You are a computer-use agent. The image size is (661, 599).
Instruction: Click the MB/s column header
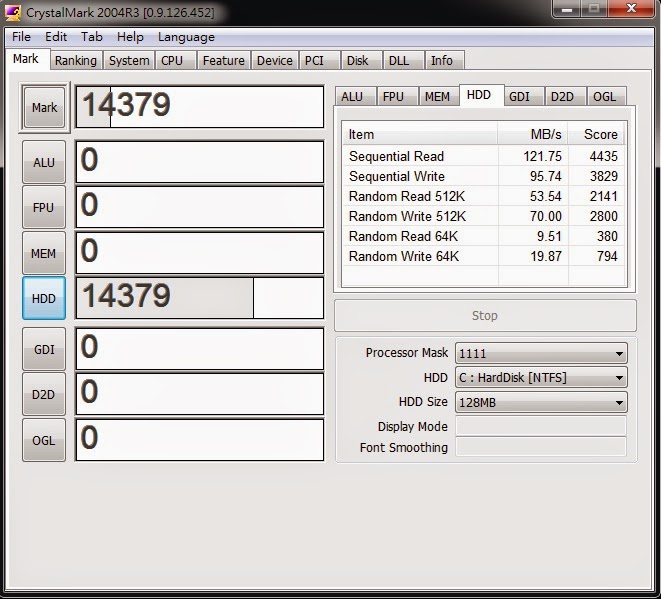(x=533, y=134)
